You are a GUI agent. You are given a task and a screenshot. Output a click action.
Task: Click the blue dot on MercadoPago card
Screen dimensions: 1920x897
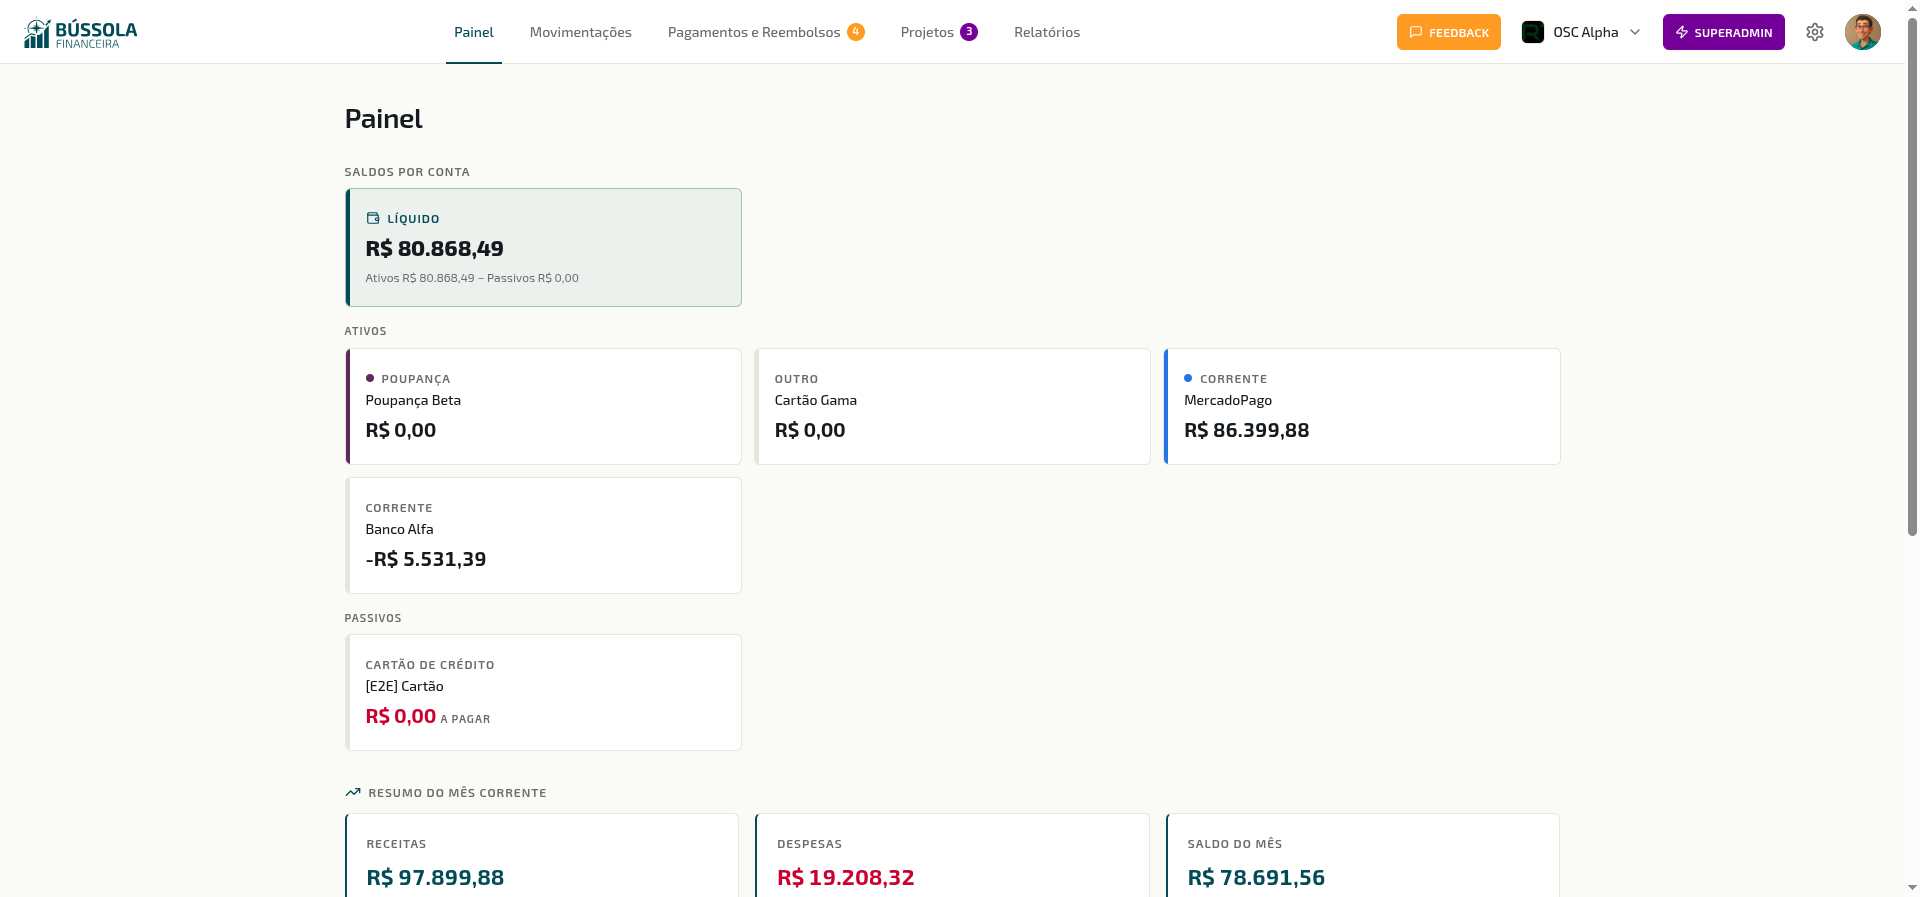point(1188,378)
